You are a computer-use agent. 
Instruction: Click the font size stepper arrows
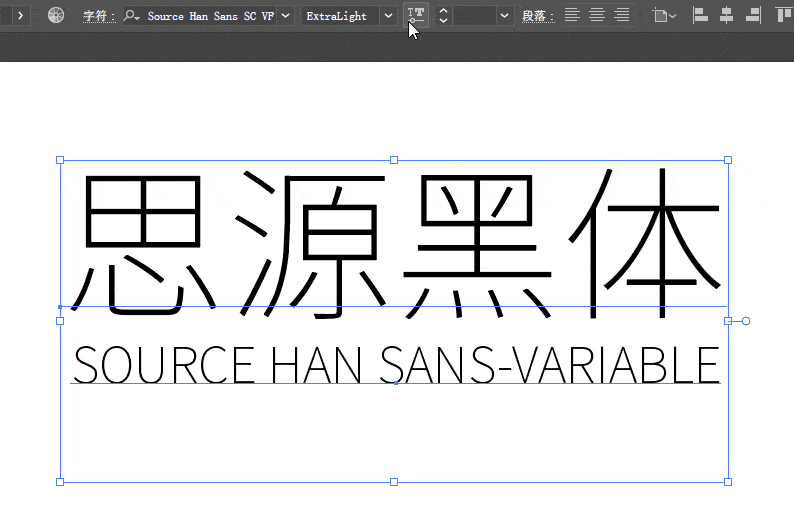444,16
